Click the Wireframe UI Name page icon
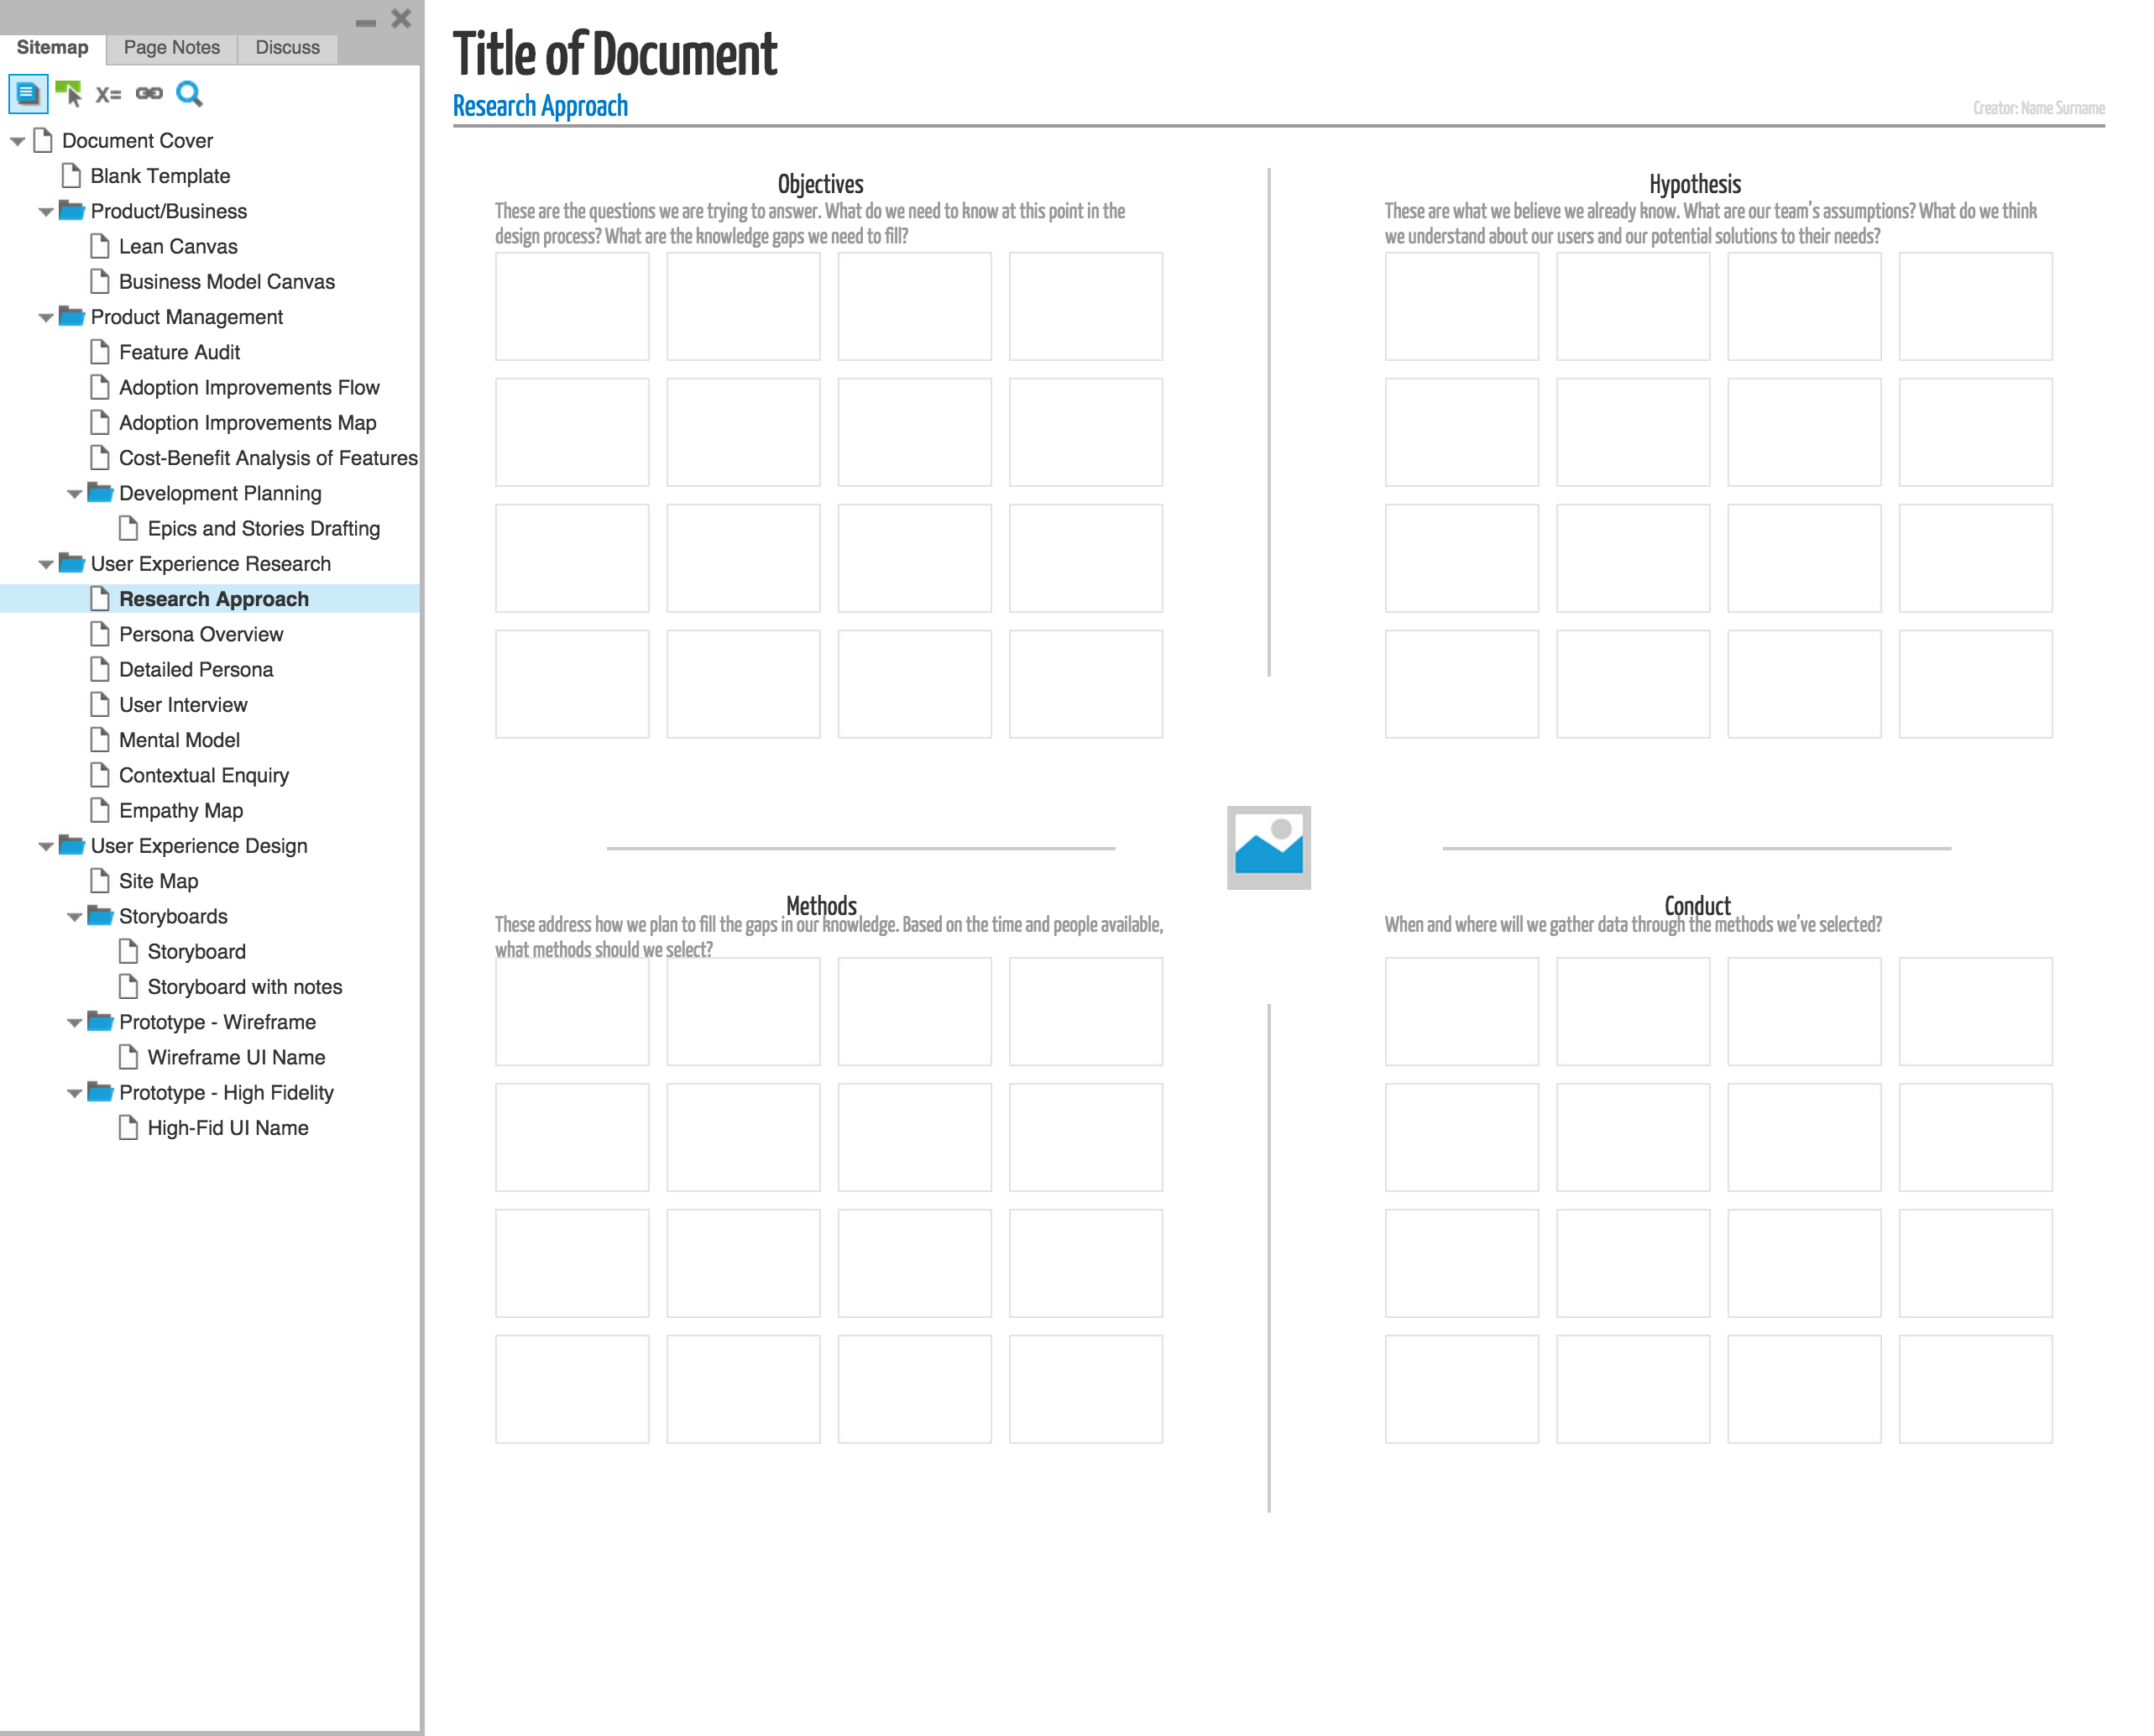This screenshot has height=1736, width=2154. click(128, 1057)
